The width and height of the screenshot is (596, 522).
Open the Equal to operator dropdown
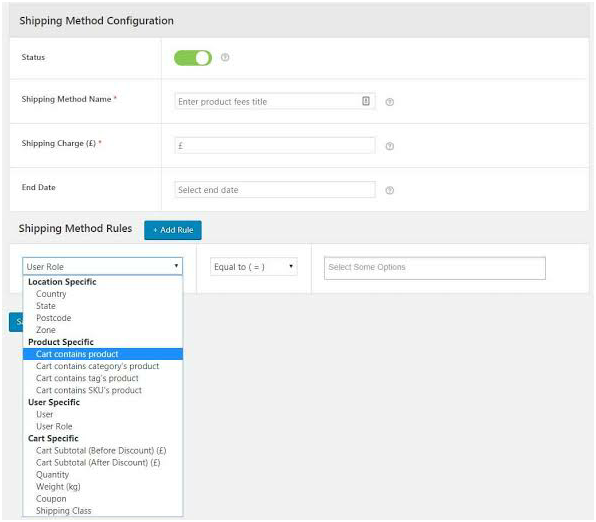tap(254, 267)
